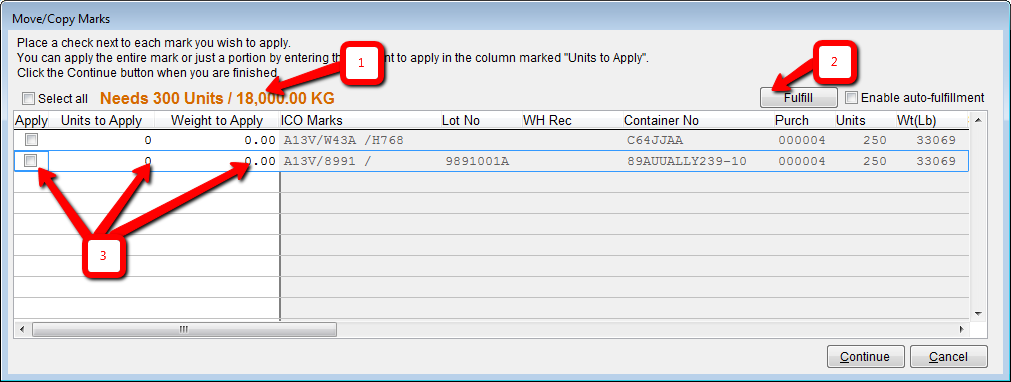
Task: Edit Weight to Apply for A13V/W43A row
Action: tap(217, 140)
